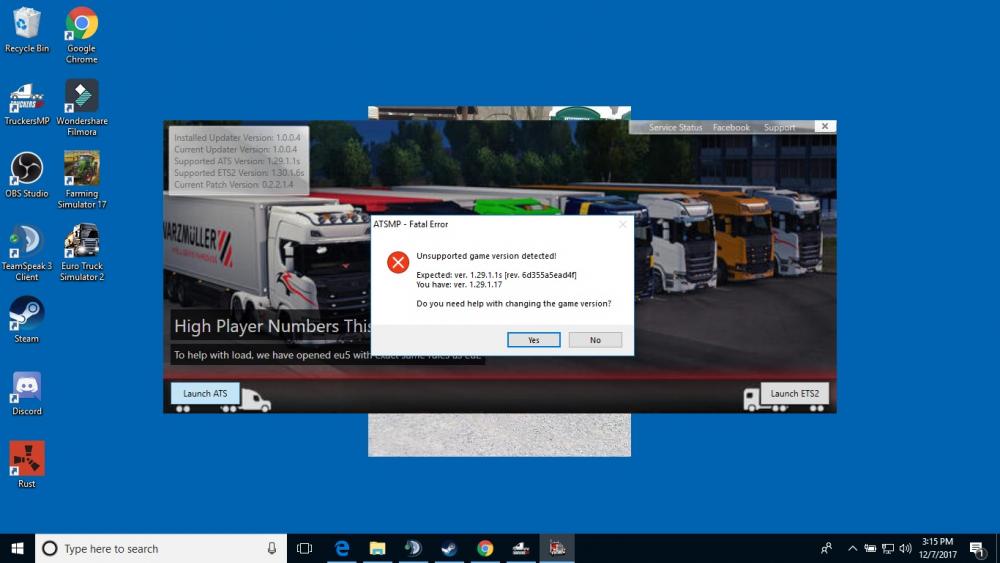1000x563 pixels.
Task: Open the Service Status link
Action: pos(675,128)
